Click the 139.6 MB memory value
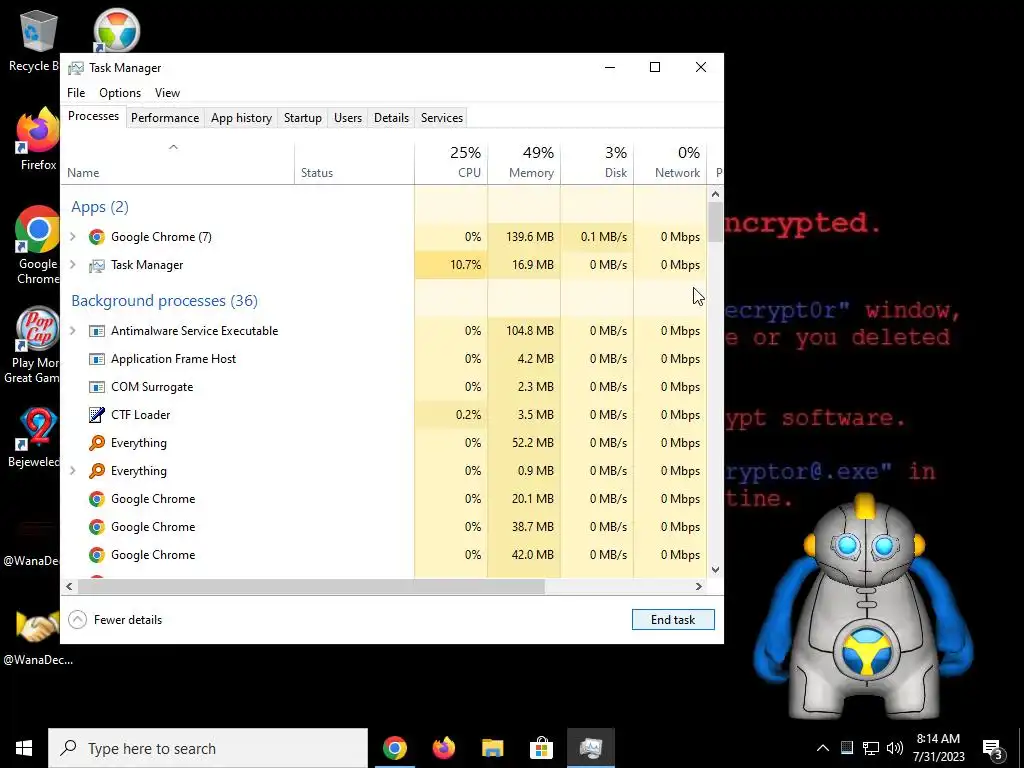1024x768 pixels. tap(530, 237)
